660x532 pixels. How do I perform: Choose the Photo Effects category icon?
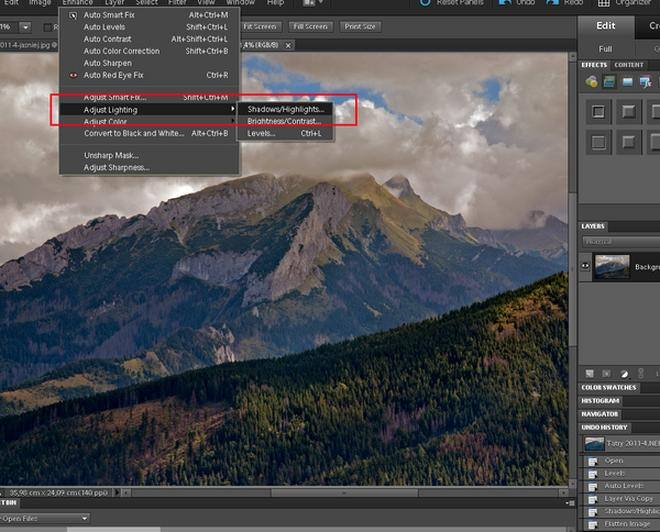[x=628, y=82]
